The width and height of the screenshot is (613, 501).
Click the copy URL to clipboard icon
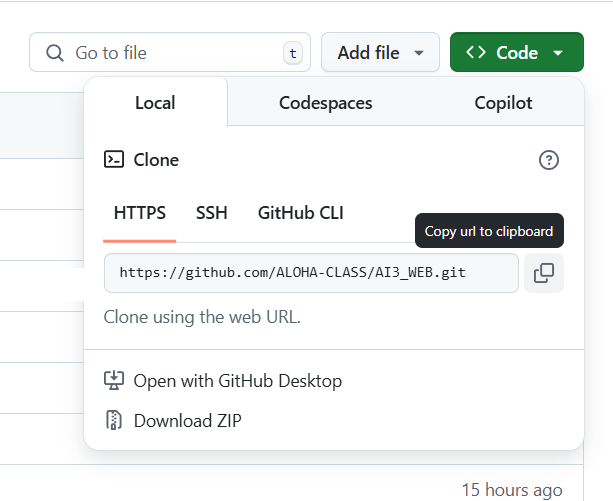point(543,273)
